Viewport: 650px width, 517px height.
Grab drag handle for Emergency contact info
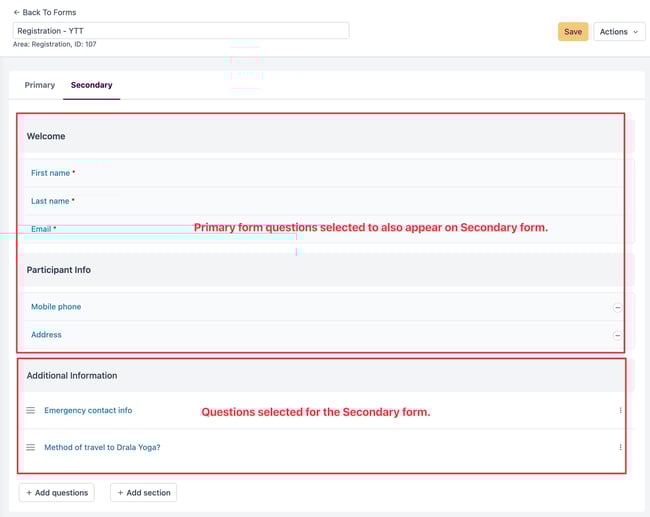tap(31, 410)
